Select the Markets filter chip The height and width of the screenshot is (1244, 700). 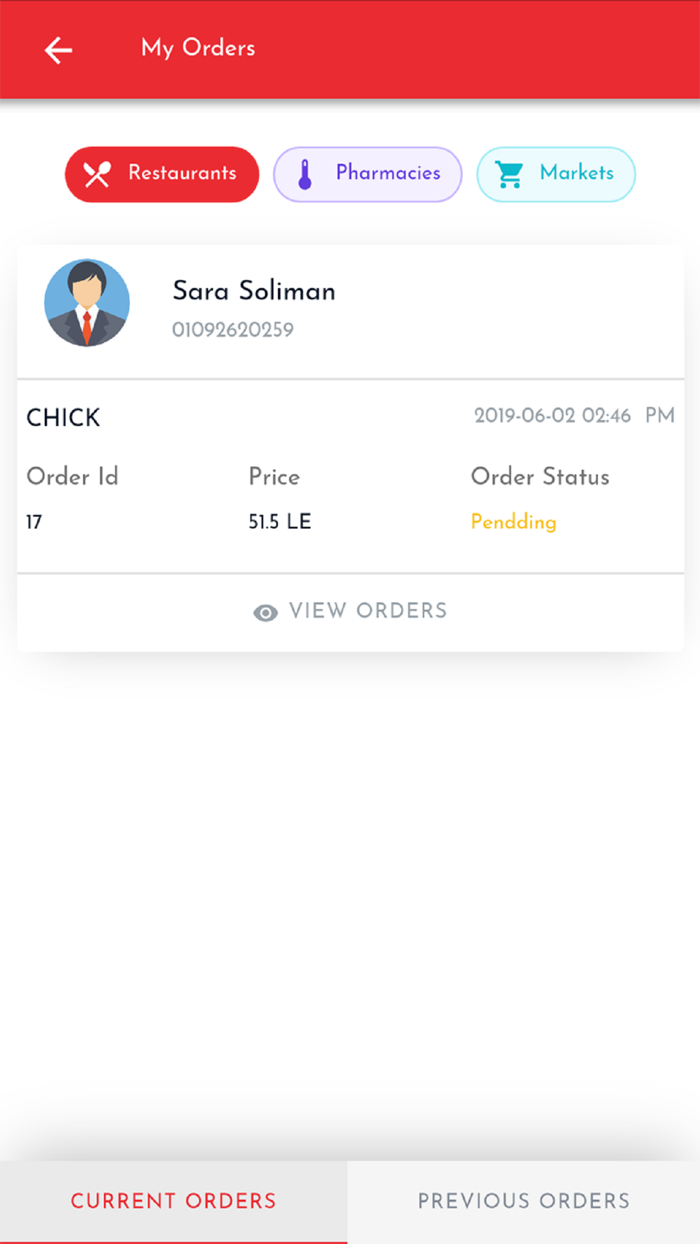pyautogui.click(x=556, y=175)
